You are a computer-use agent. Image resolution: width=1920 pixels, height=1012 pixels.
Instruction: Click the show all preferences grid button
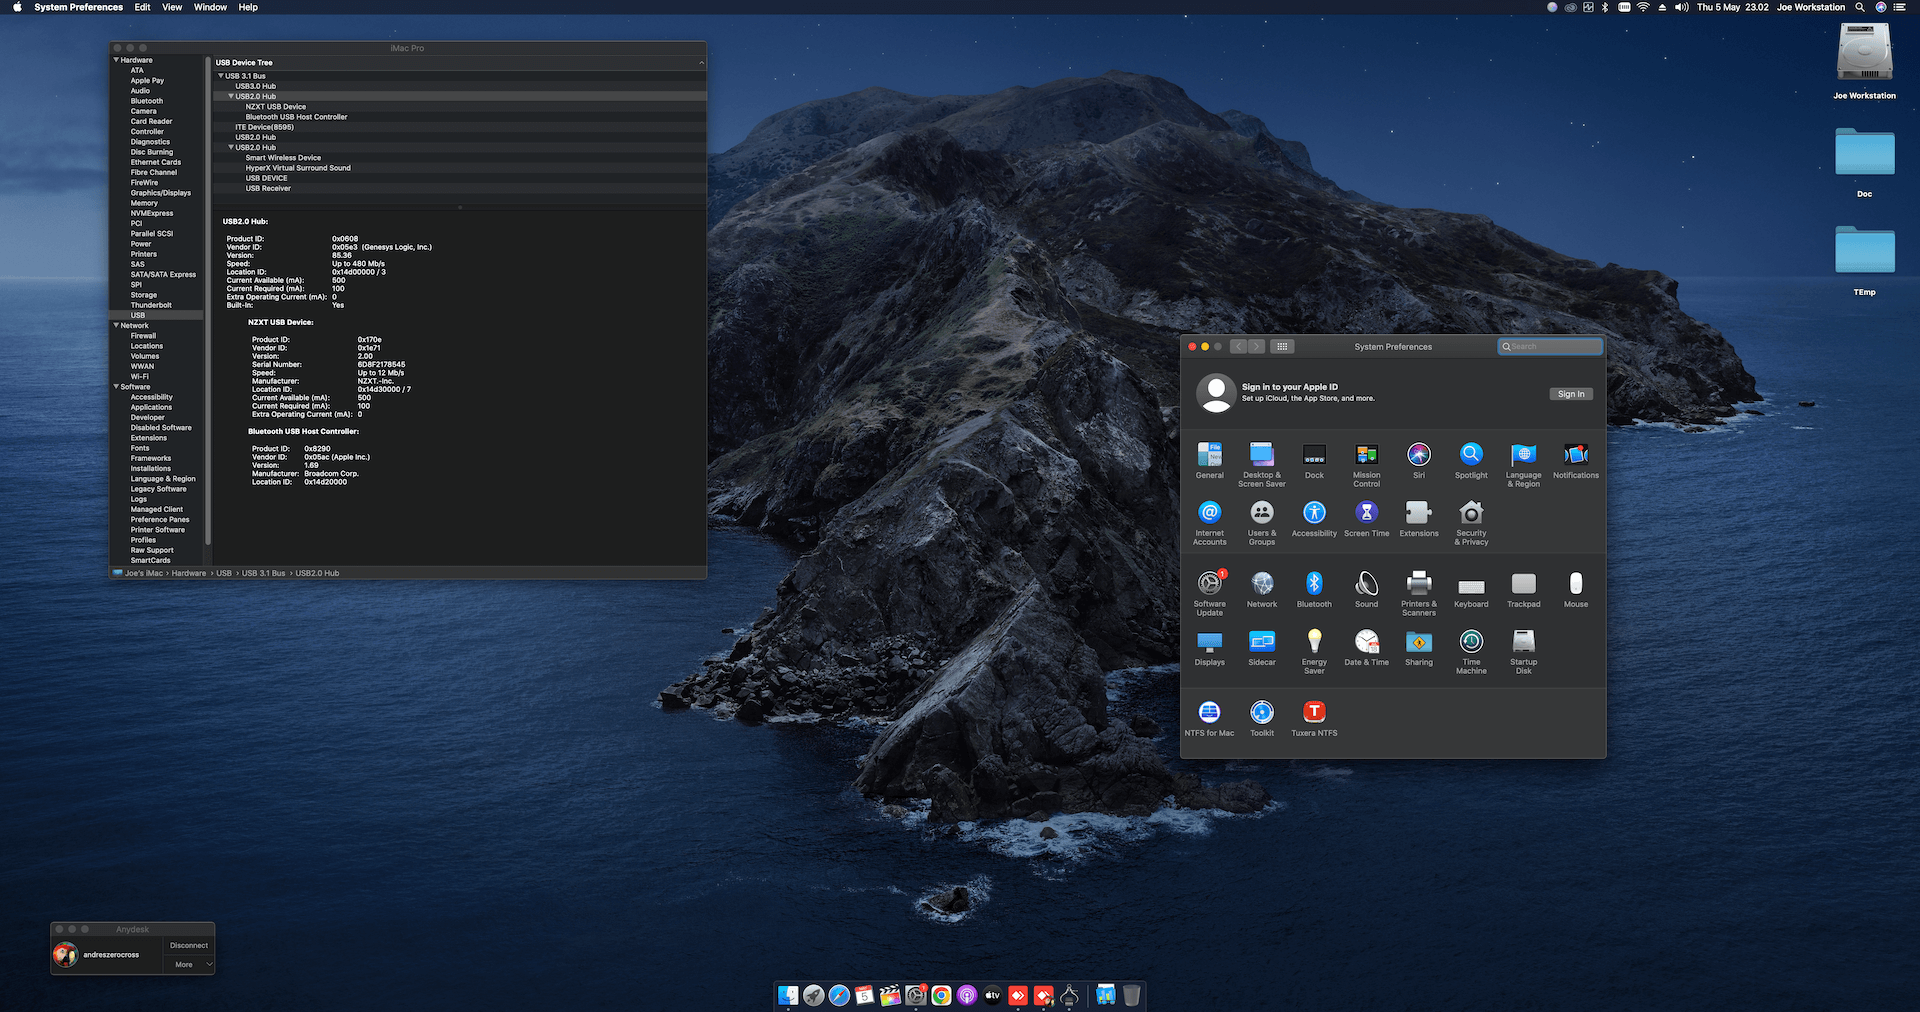[1282, 347]
